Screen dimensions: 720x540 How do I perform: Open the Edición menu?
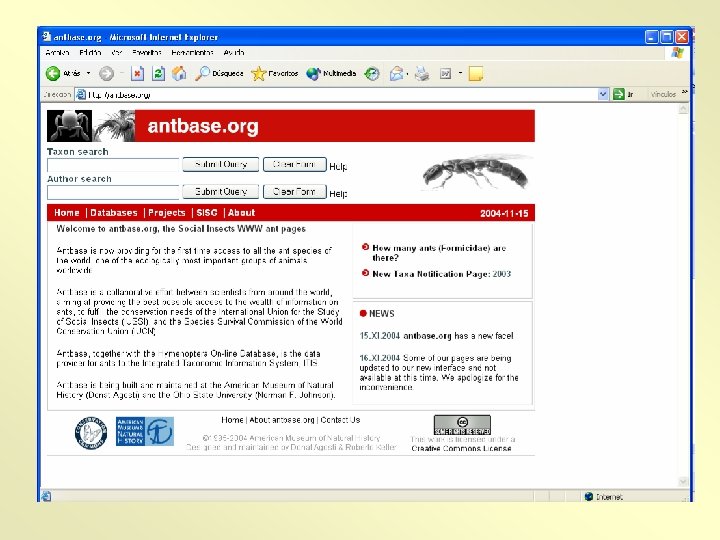click(x=90, y=53)
